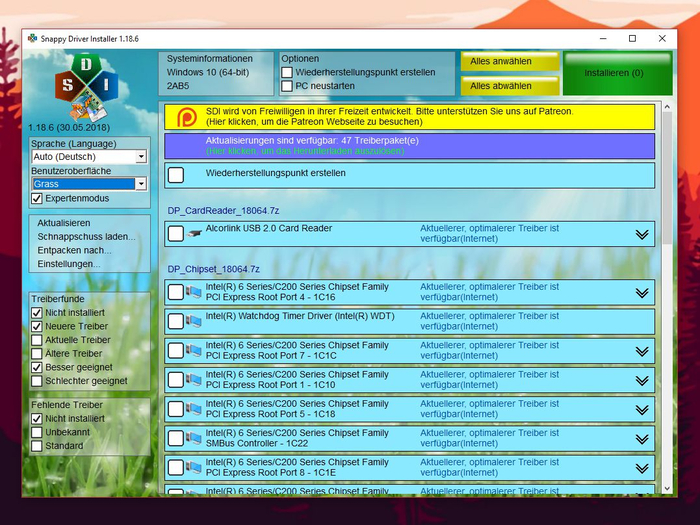Uncheck Nicht installiert under Treiberfunde

click(37, 313)
